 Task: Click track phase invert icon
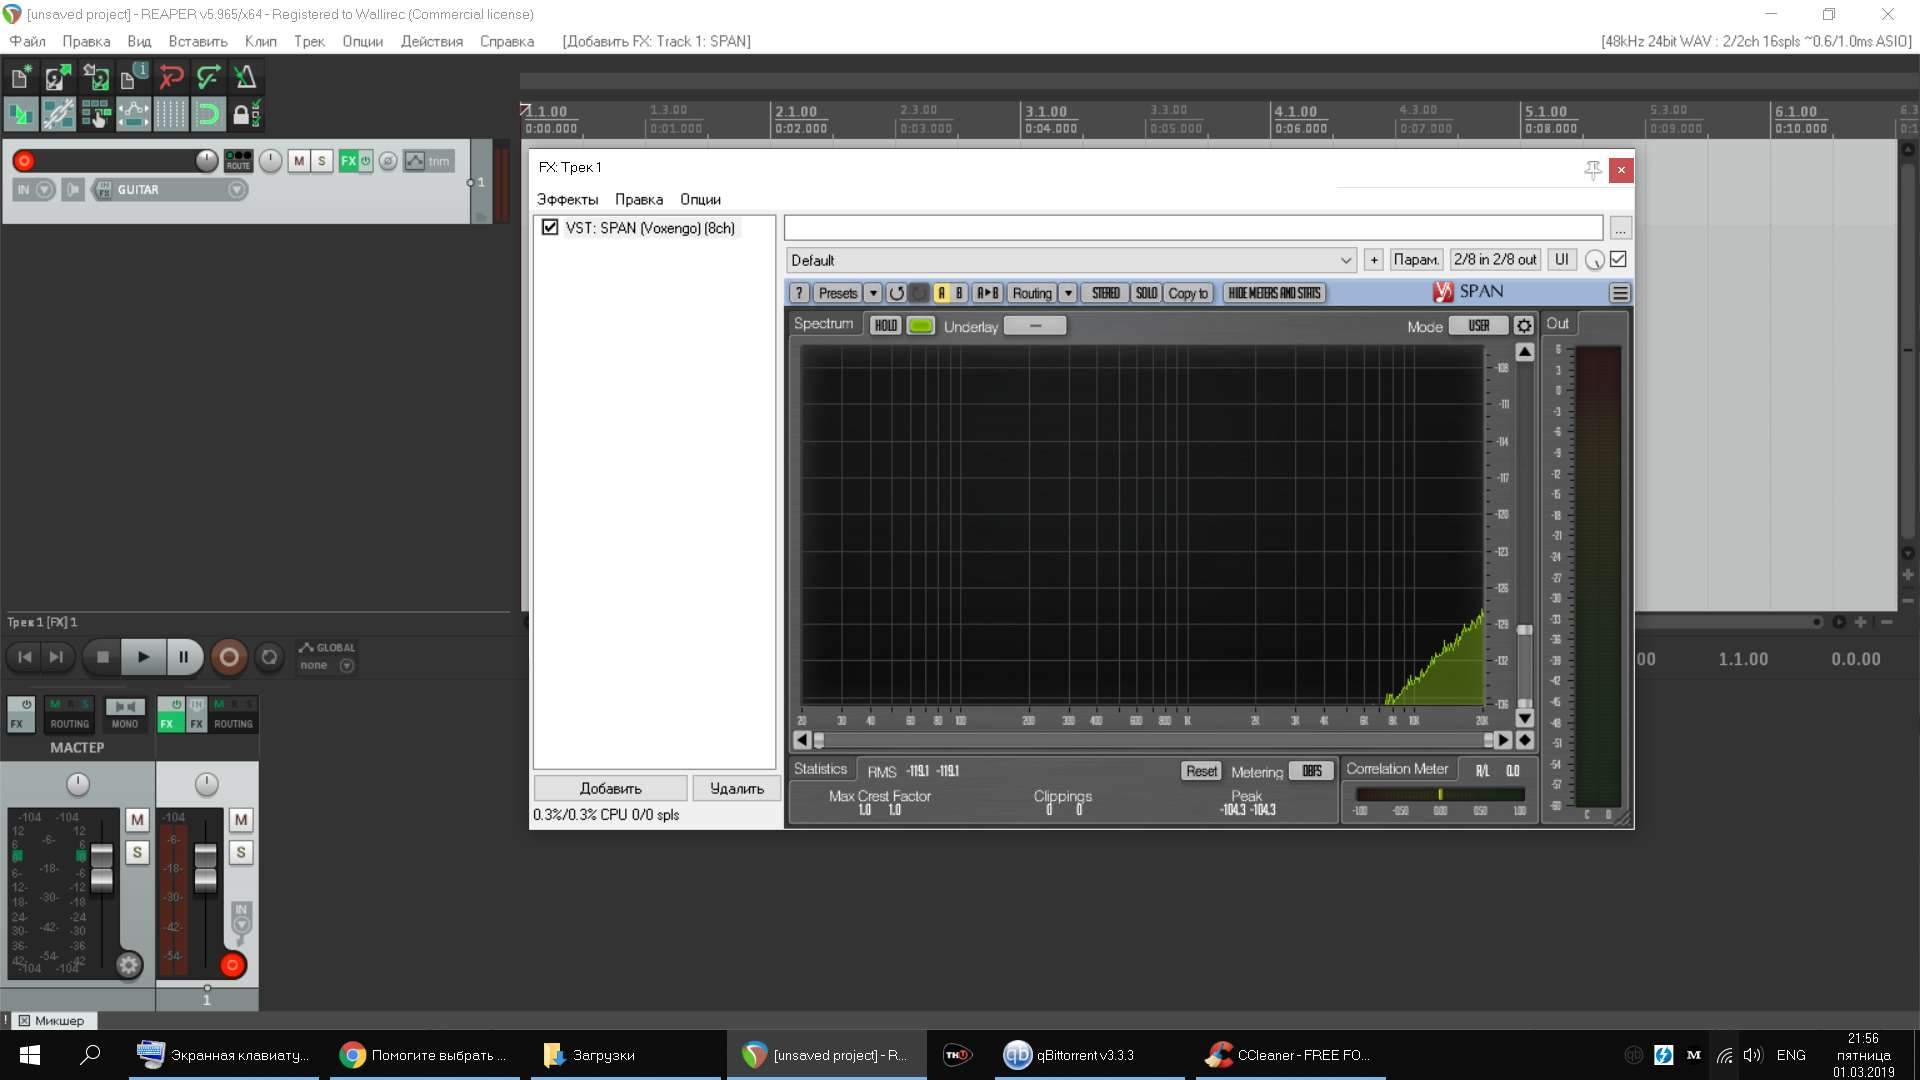point(388,161)
